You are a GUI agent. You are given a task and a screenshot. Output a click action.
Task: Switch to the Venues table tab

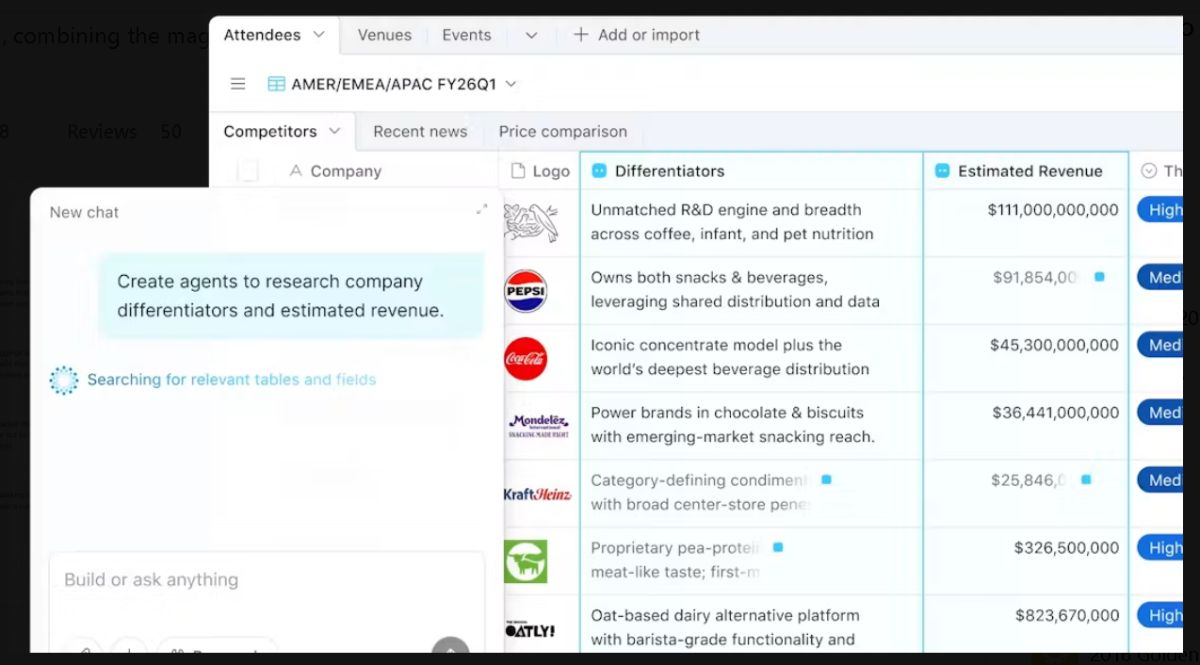click(x=385, y=35)
